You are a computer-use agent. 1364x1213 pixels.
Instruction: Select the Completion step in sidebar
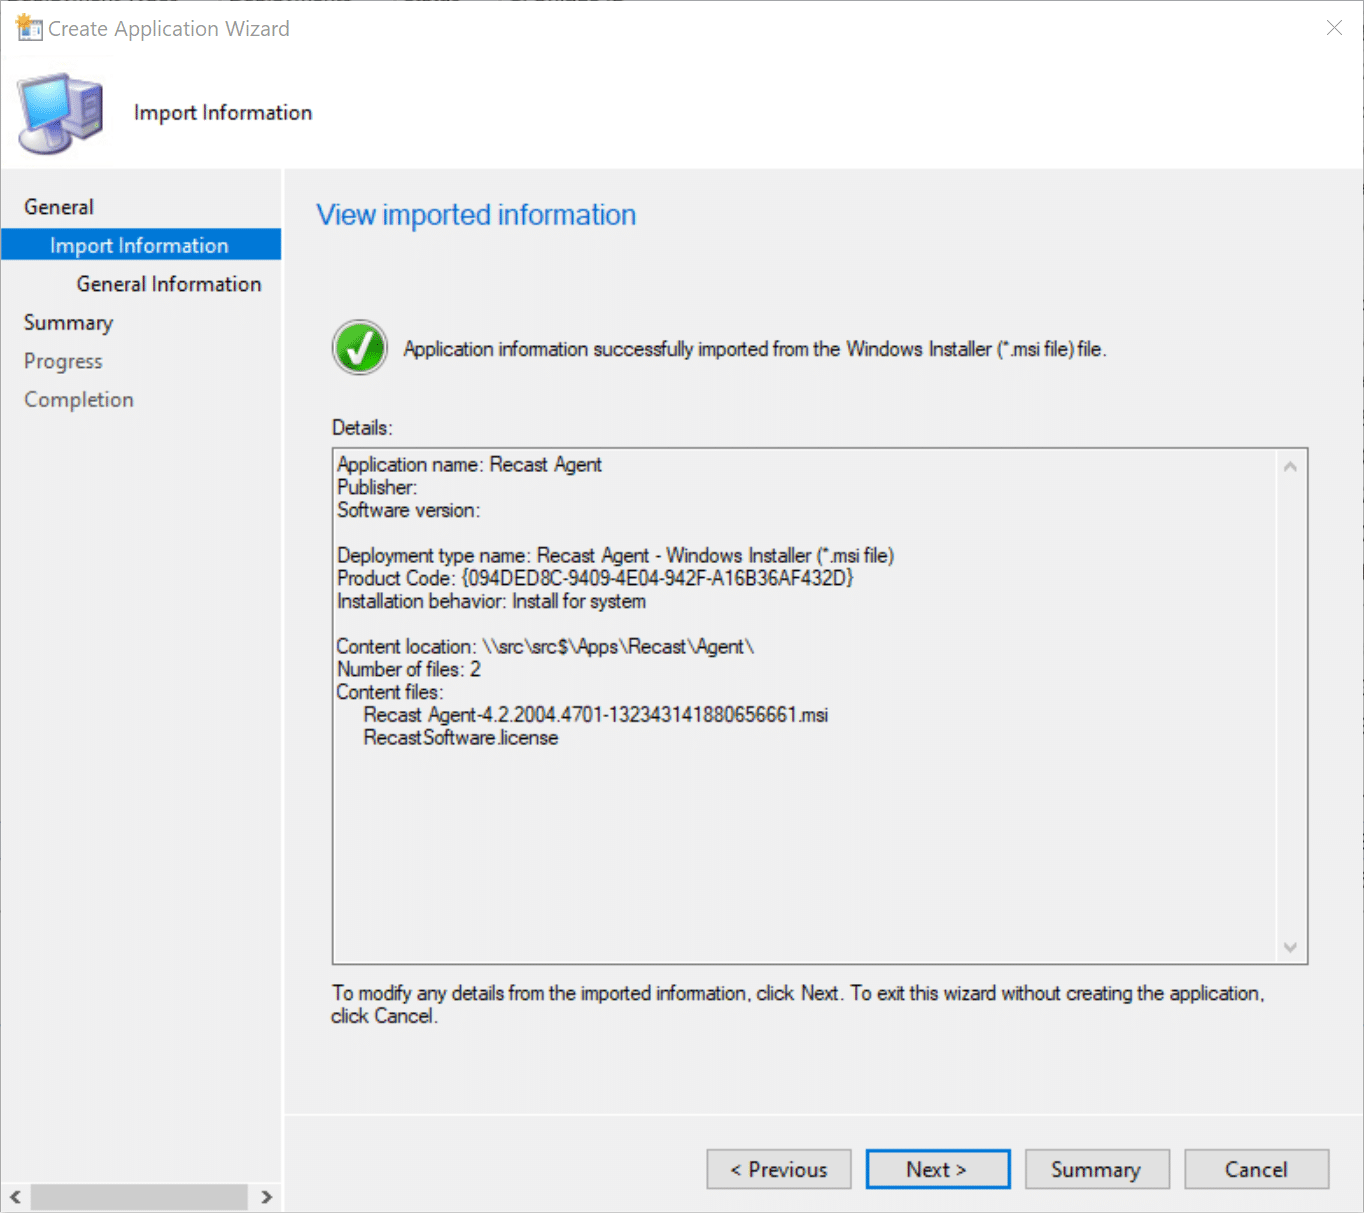pos(79,399)
